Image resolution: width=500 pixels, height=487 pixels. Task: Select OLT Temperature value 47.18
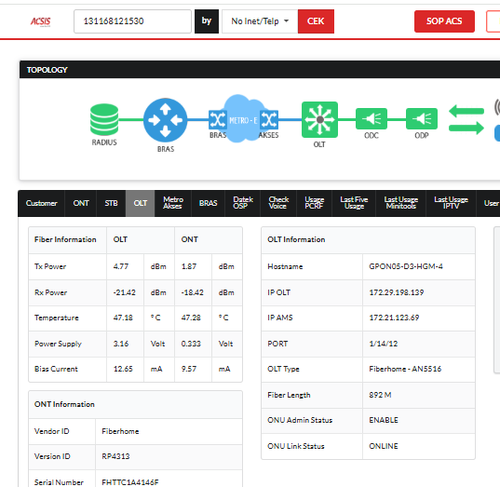tap(123, 318)
